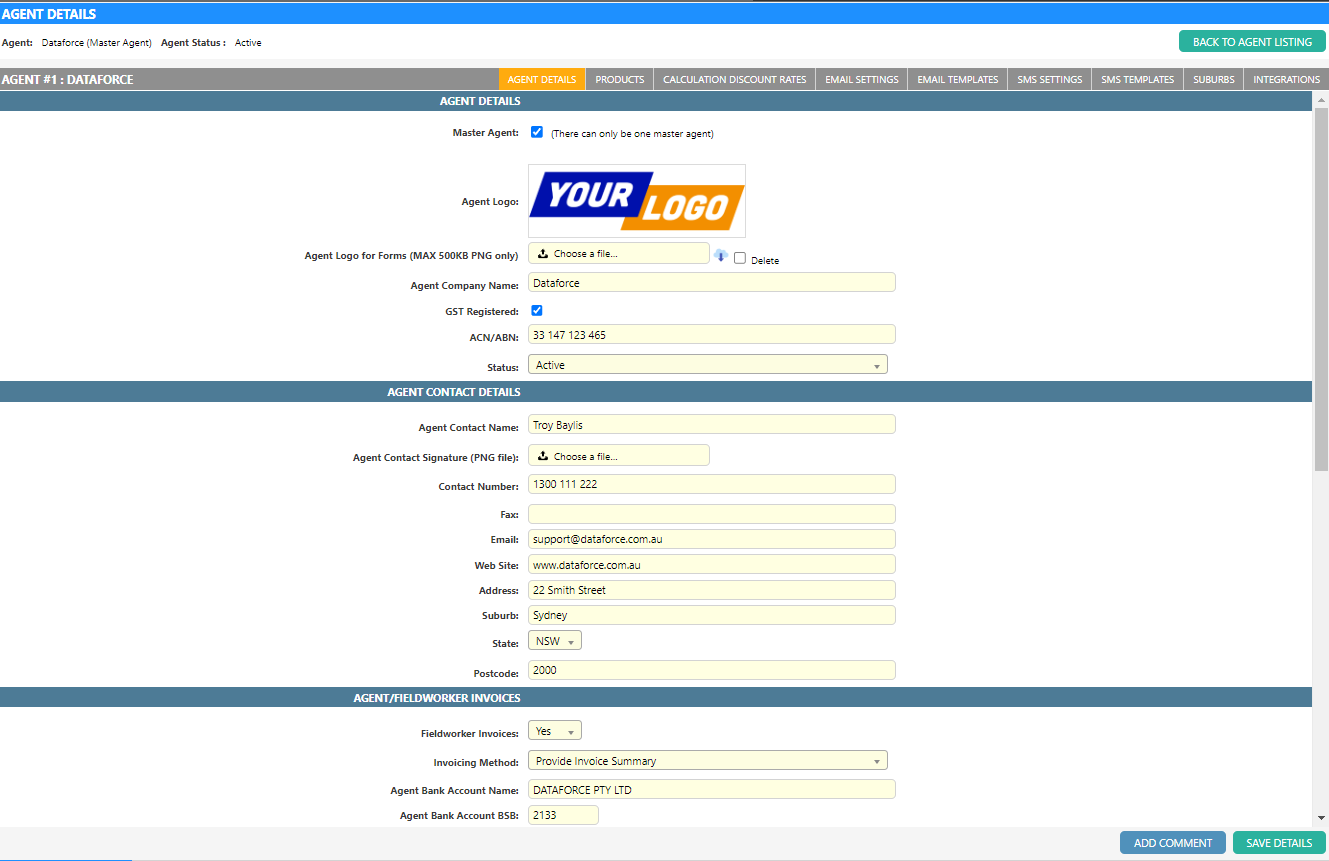Toggle the Master Agent checkbox

coord(537,132)
